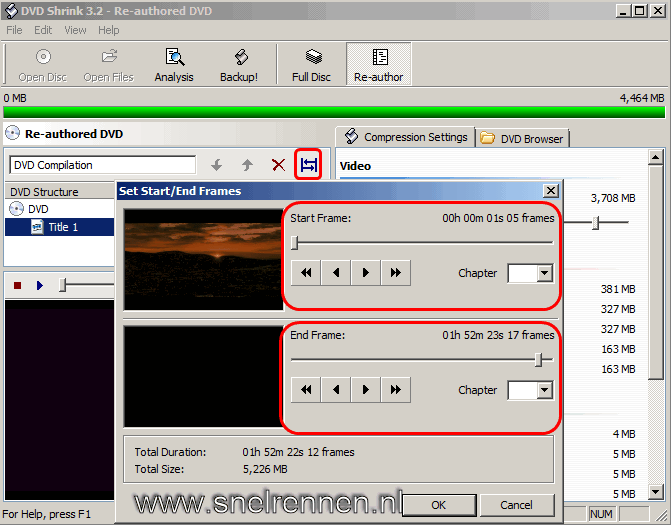Click scrollbar down arrow in compression panel

(x=656, y=492)
